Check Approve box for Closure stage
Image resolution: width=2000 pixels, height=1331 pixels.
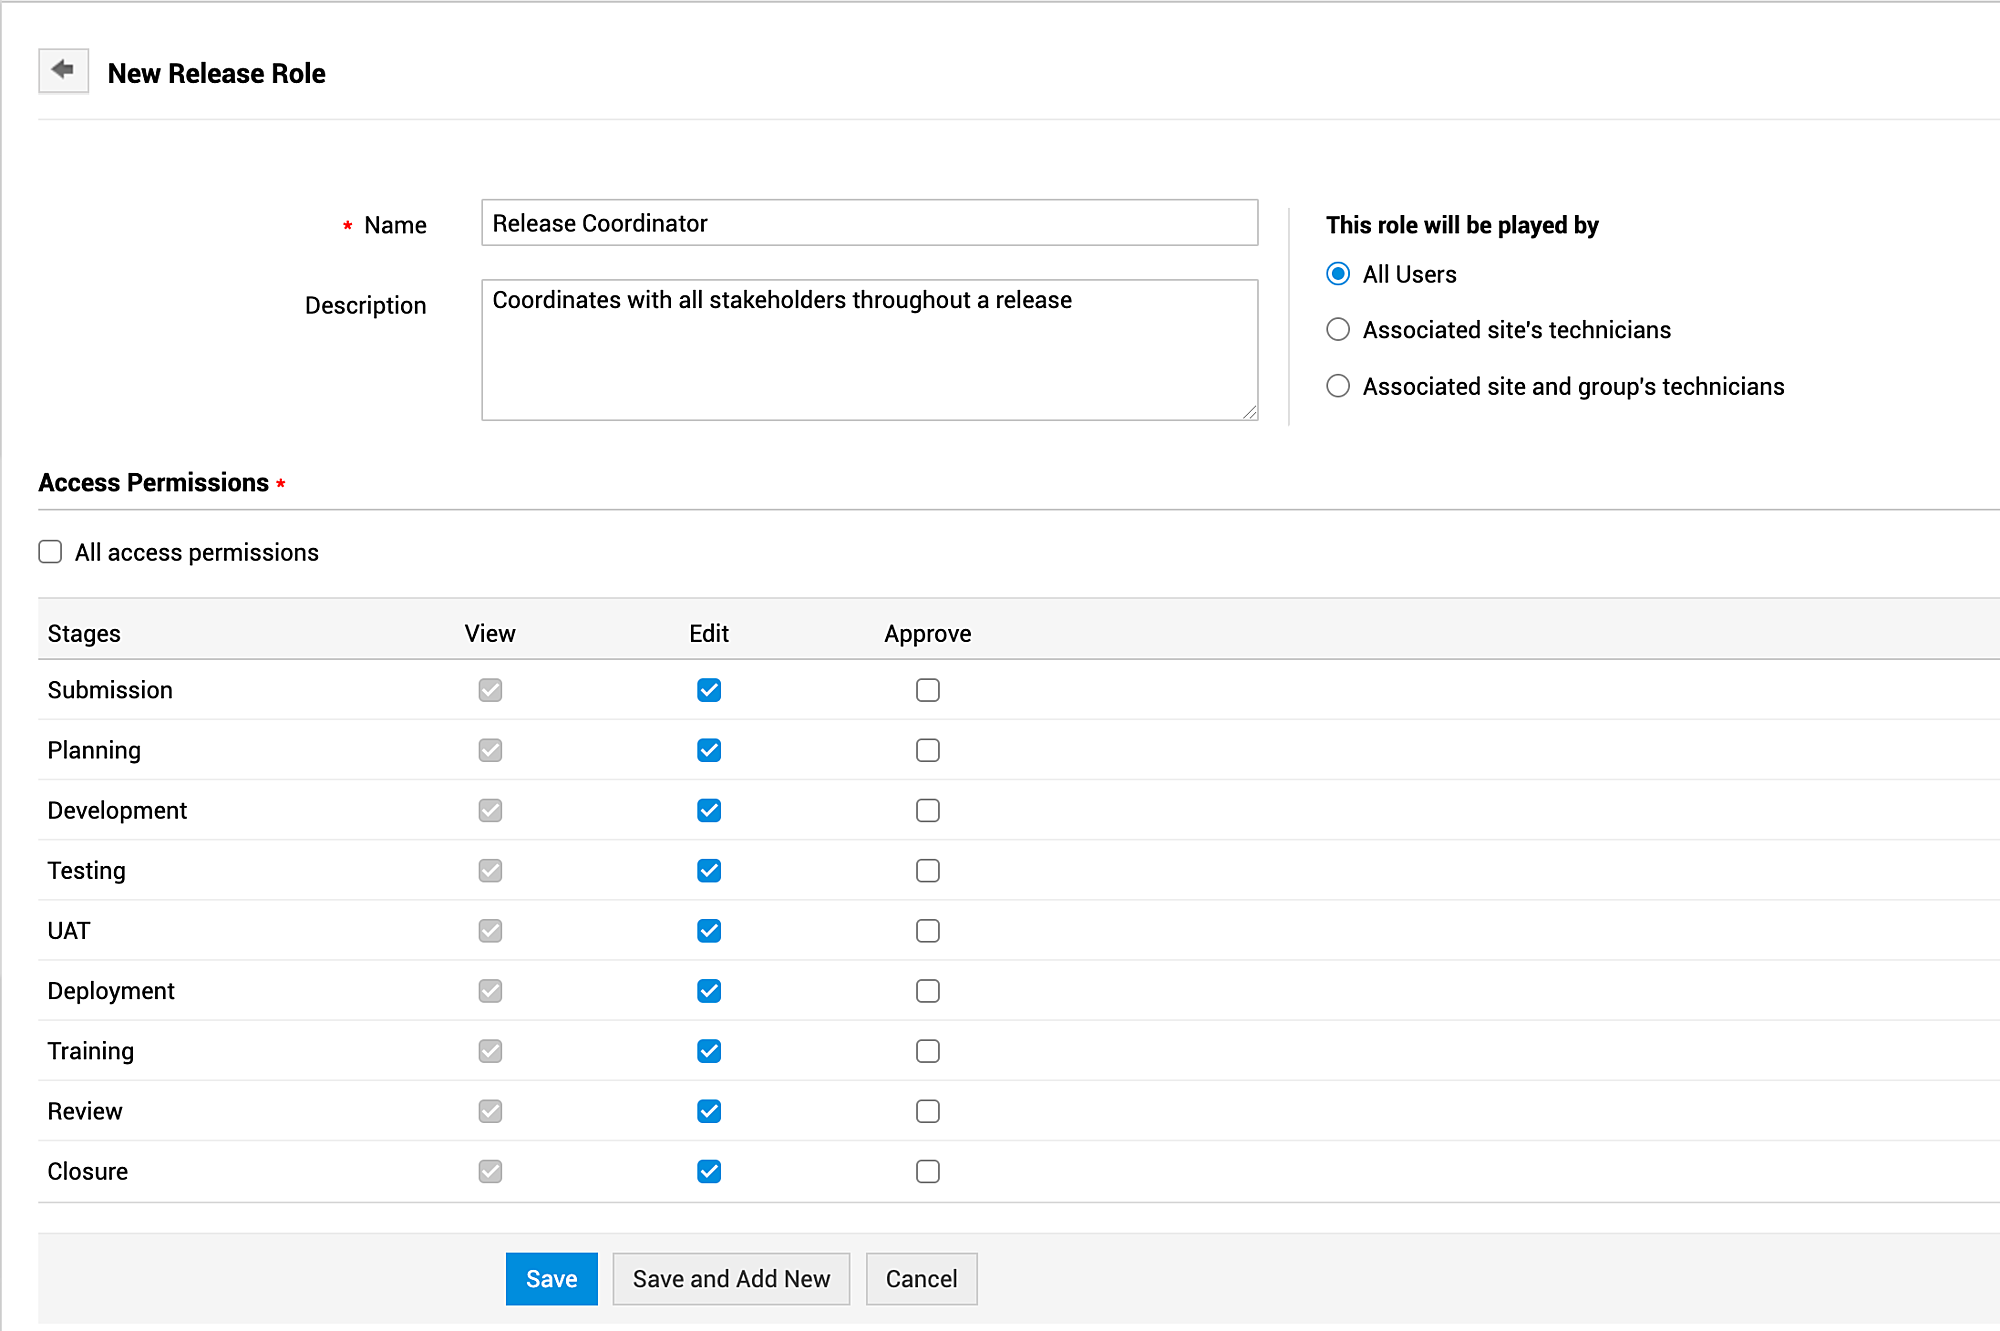tap(928, 1171)
